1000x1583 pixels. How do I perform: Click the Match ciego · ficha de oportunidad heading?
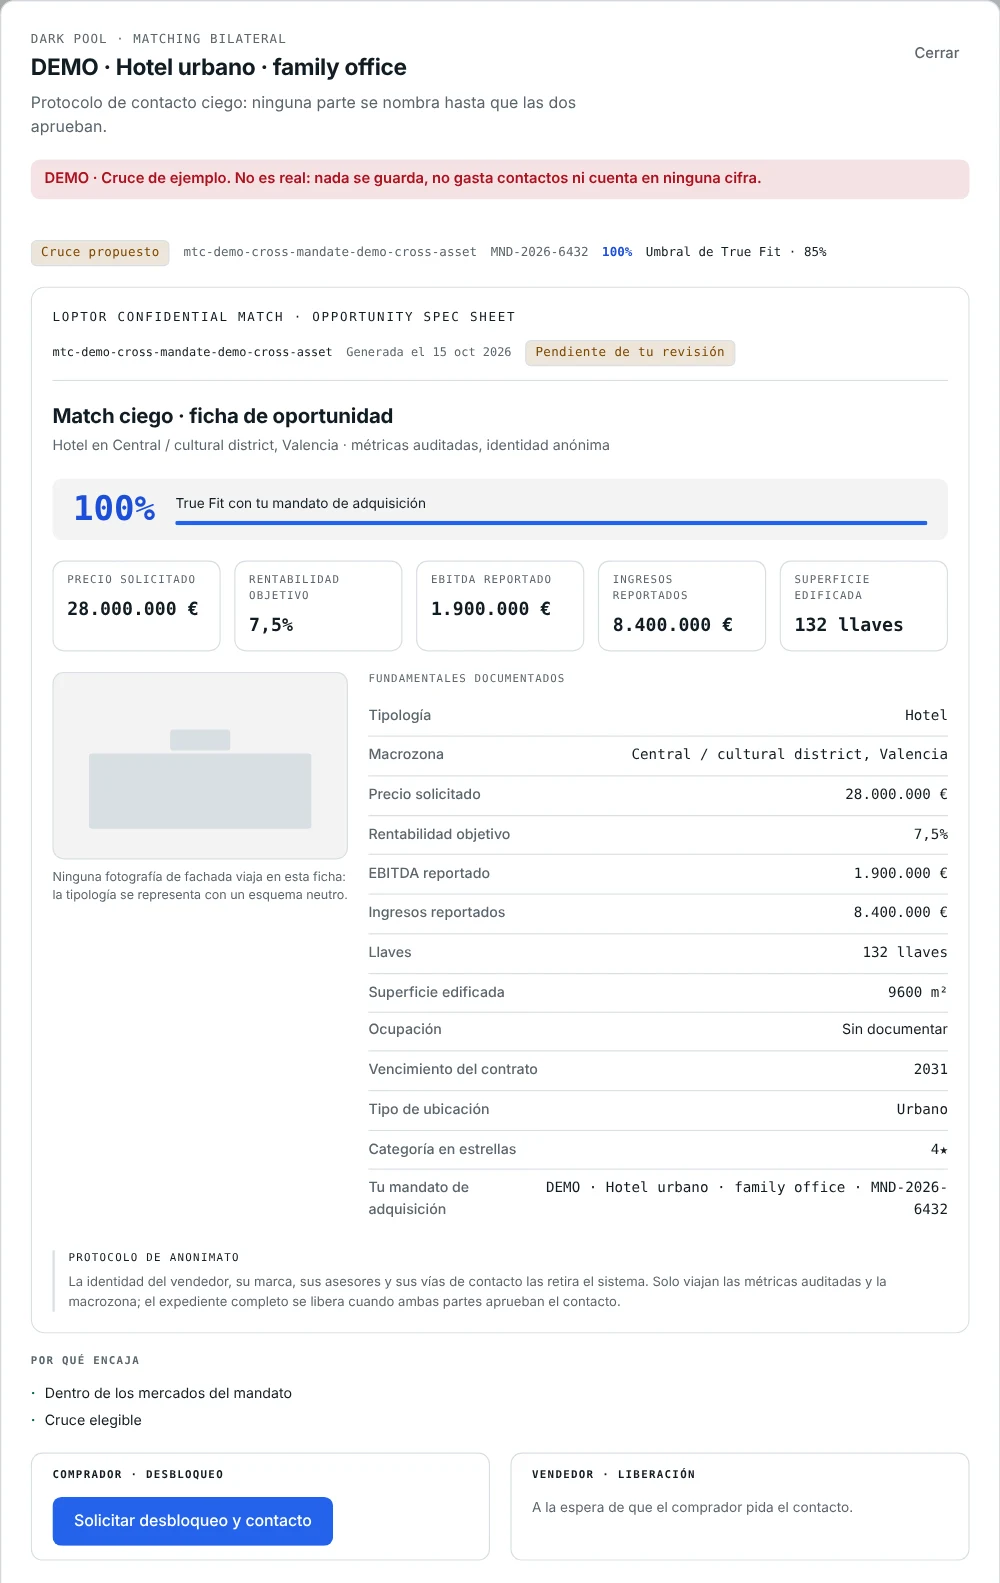tap(222, 416)
